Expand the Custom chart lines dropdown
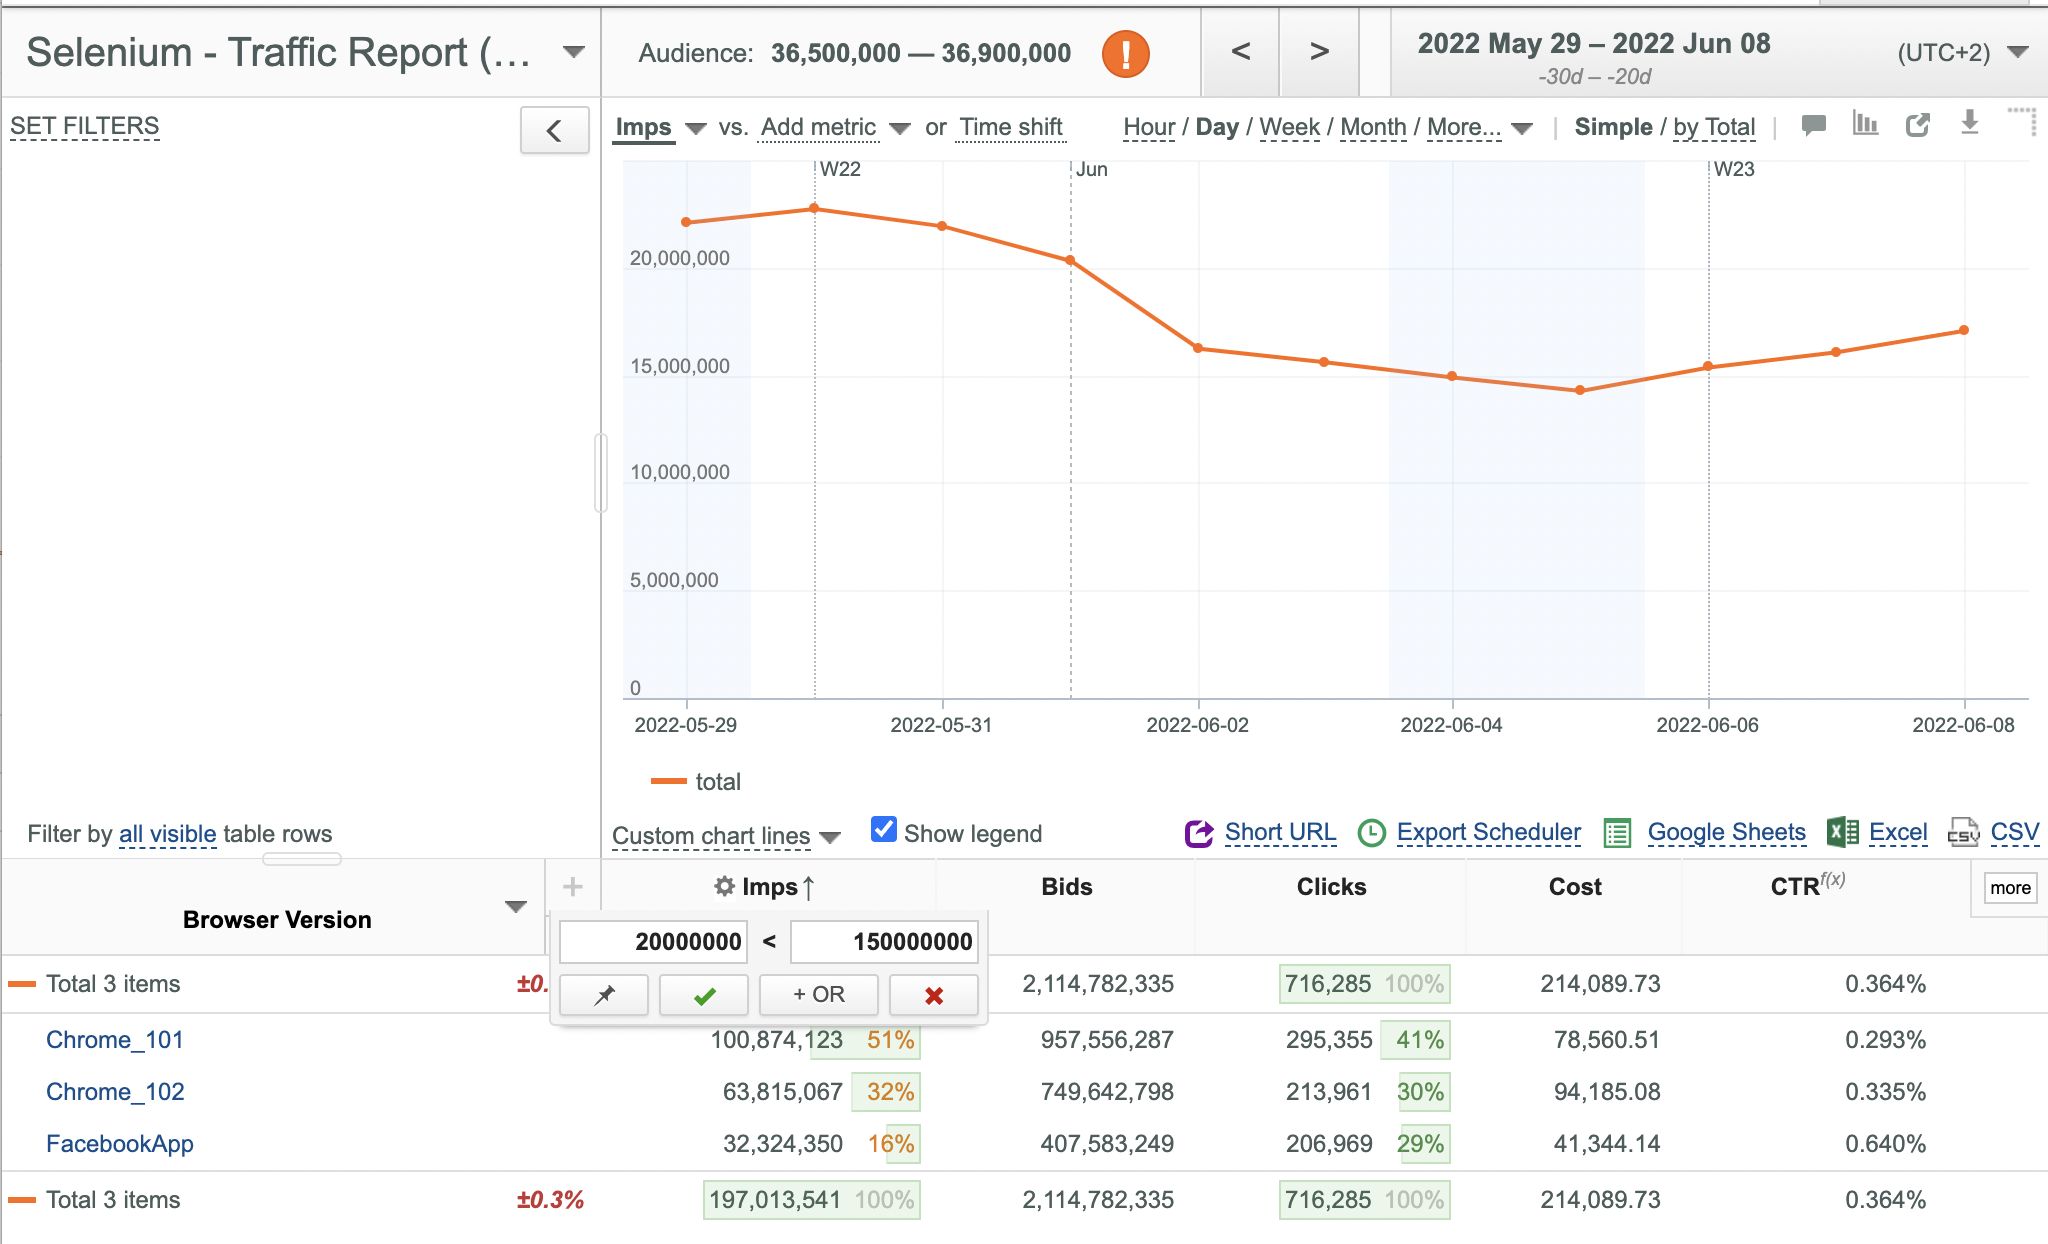 pos(726,835)
